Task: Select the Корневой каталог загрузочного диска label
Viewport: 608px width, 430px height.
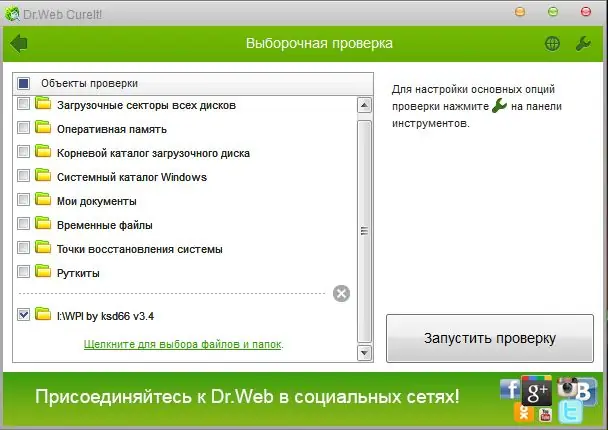Action: click(x=153, y=153)
